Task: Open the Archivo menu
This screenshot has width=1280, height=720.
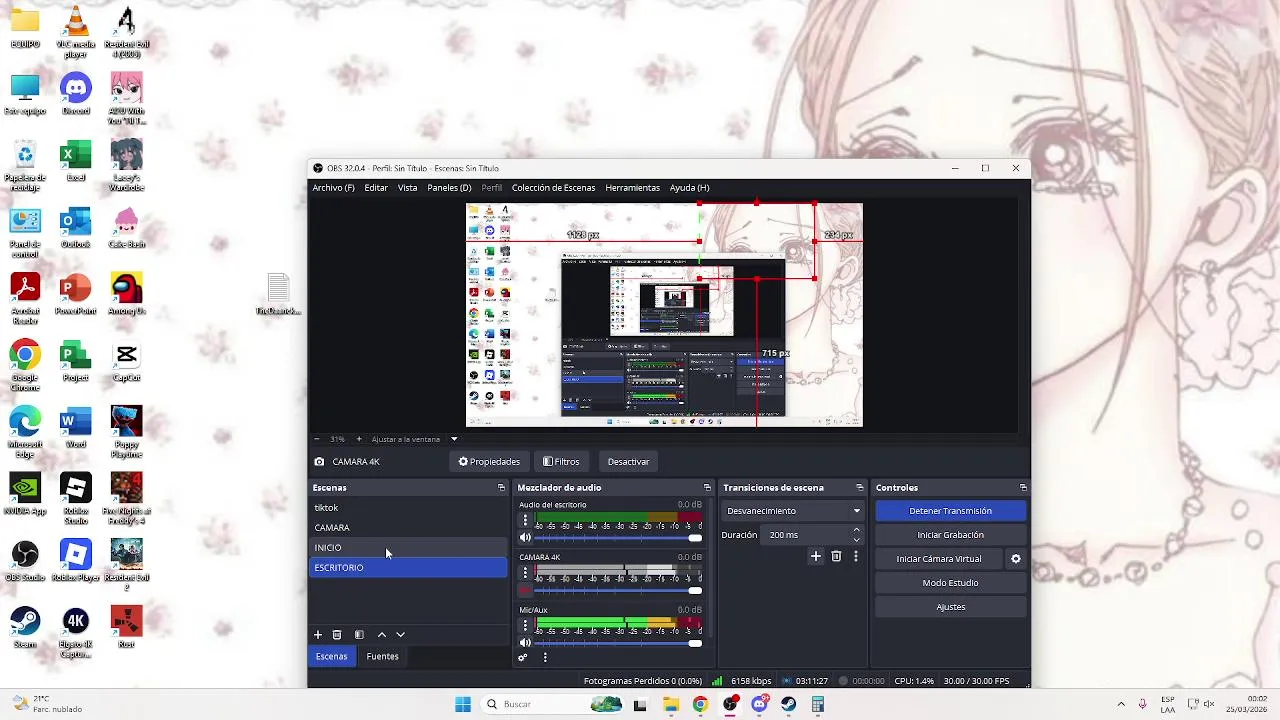Action: point(333,188)
